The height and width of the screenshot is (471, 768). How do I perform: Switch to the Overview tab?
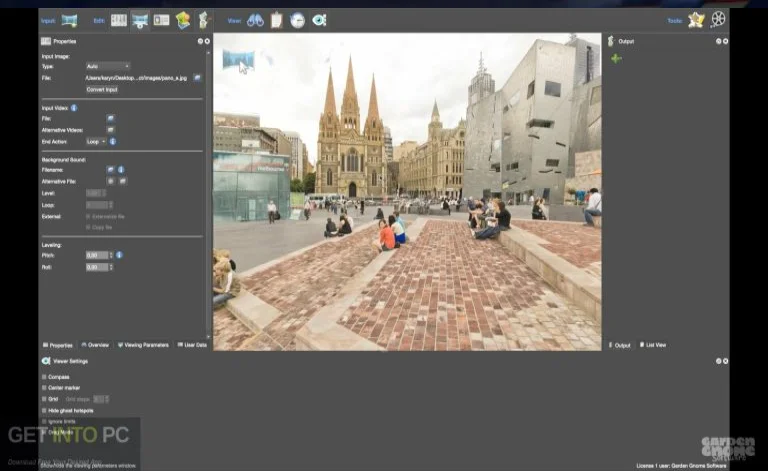click(96, 345)
